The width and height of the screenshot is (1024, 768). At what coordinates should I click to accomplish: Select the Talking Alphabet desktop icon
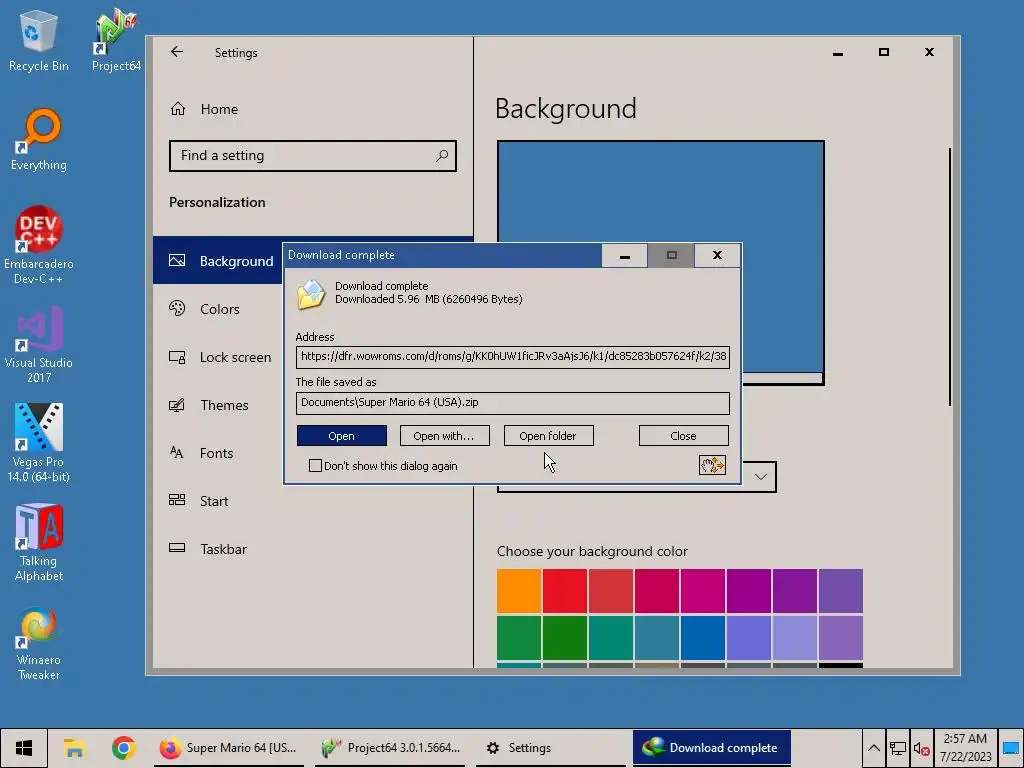[x=39, y=543]
